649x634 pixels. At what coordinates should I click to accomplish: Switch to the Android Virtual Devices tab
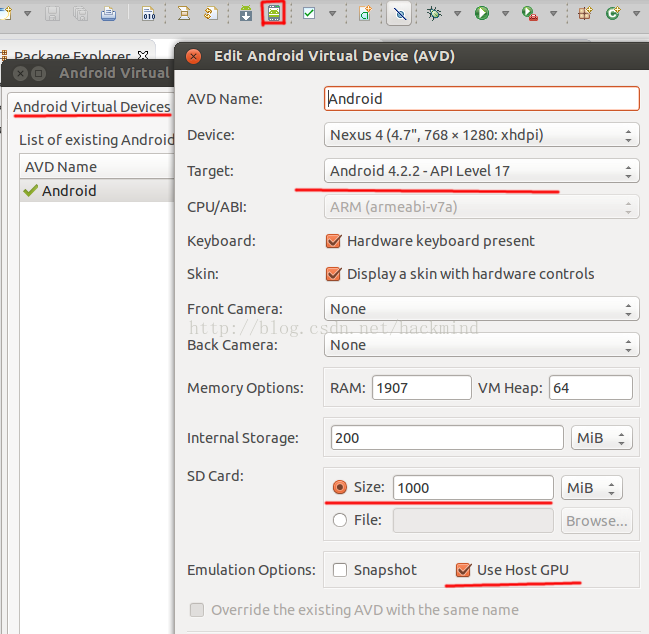pyautogui.click(x=92, y=107)
